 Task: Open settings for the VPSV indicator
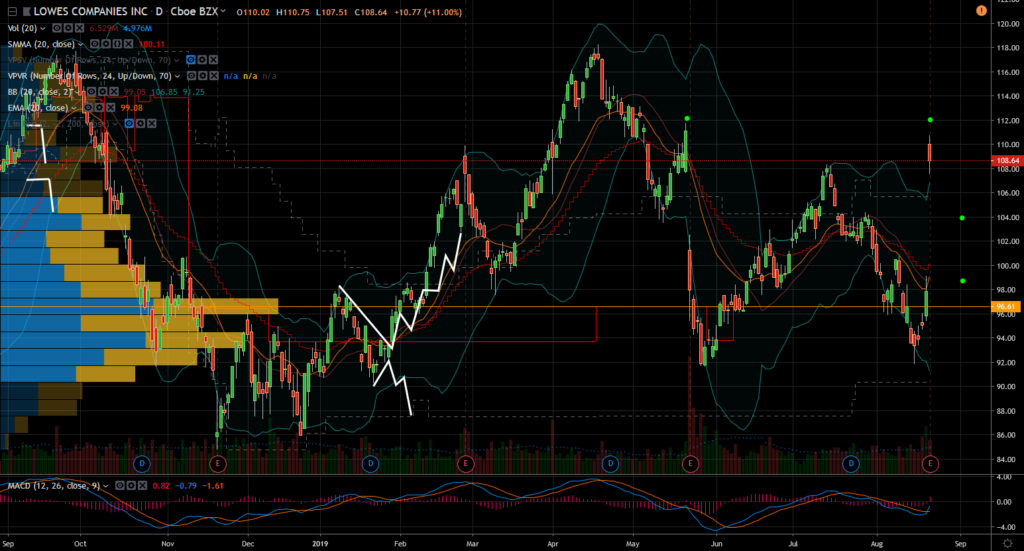(x=202, y=59)
